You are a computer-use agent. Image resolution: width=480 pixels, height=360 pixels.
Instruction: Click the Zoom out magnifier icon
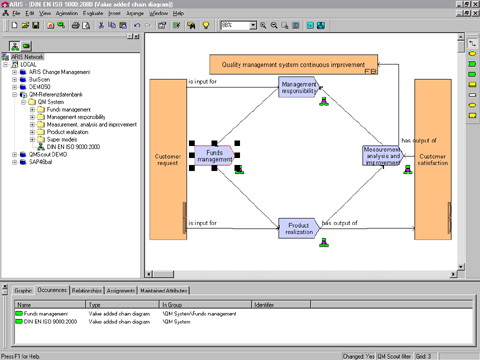pos(274,25)
